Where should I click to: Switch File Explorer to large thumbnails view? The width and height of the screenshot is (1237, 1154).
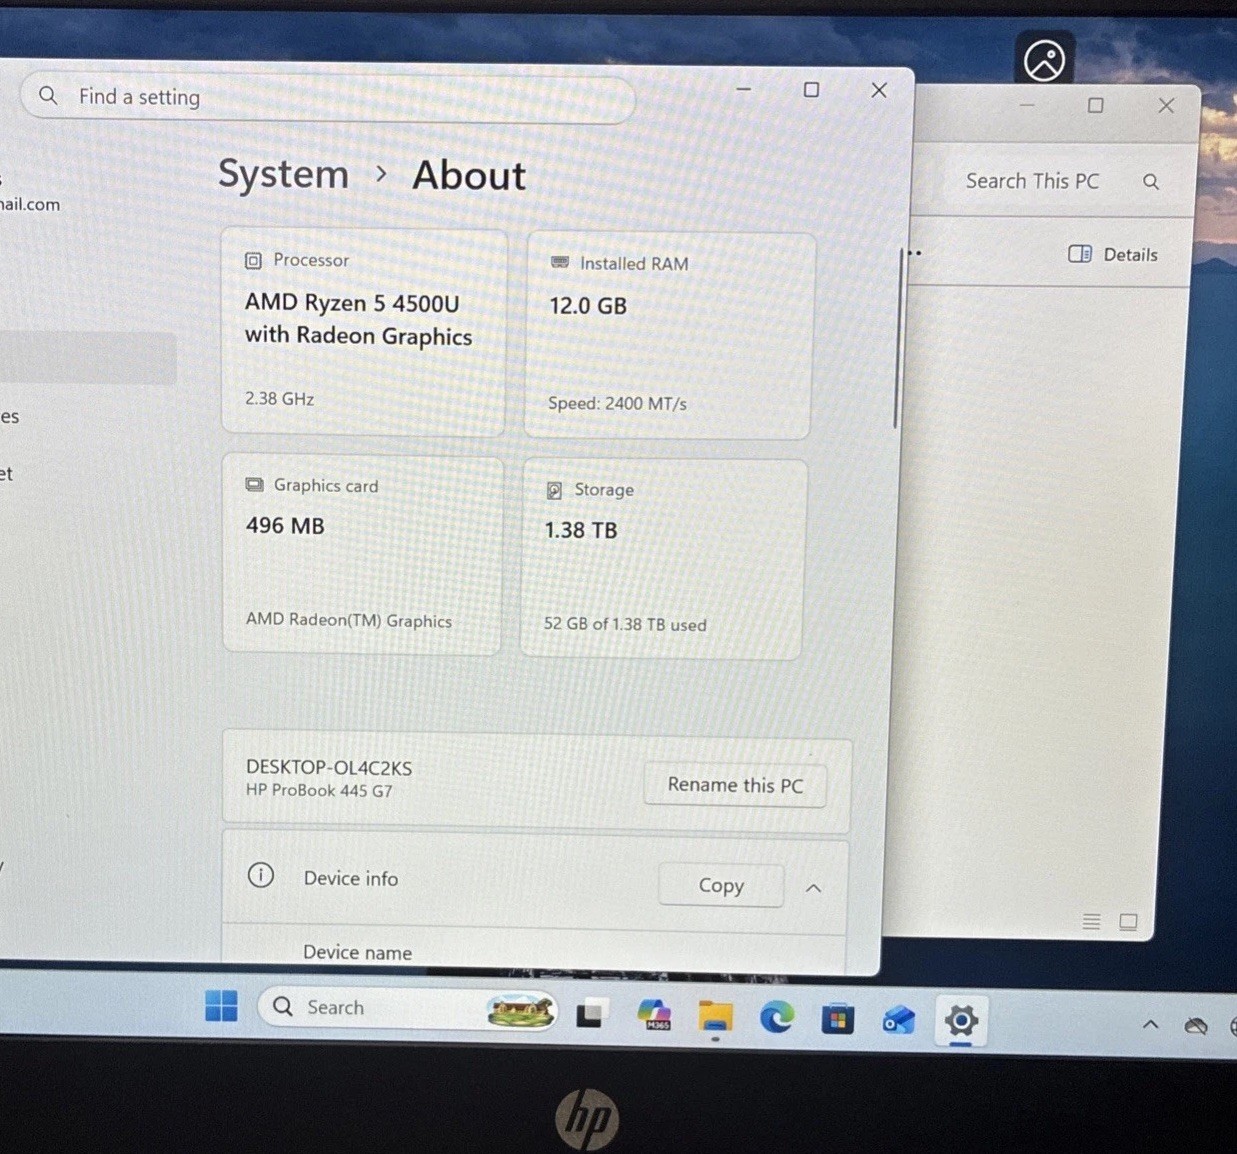point(1128,921)
